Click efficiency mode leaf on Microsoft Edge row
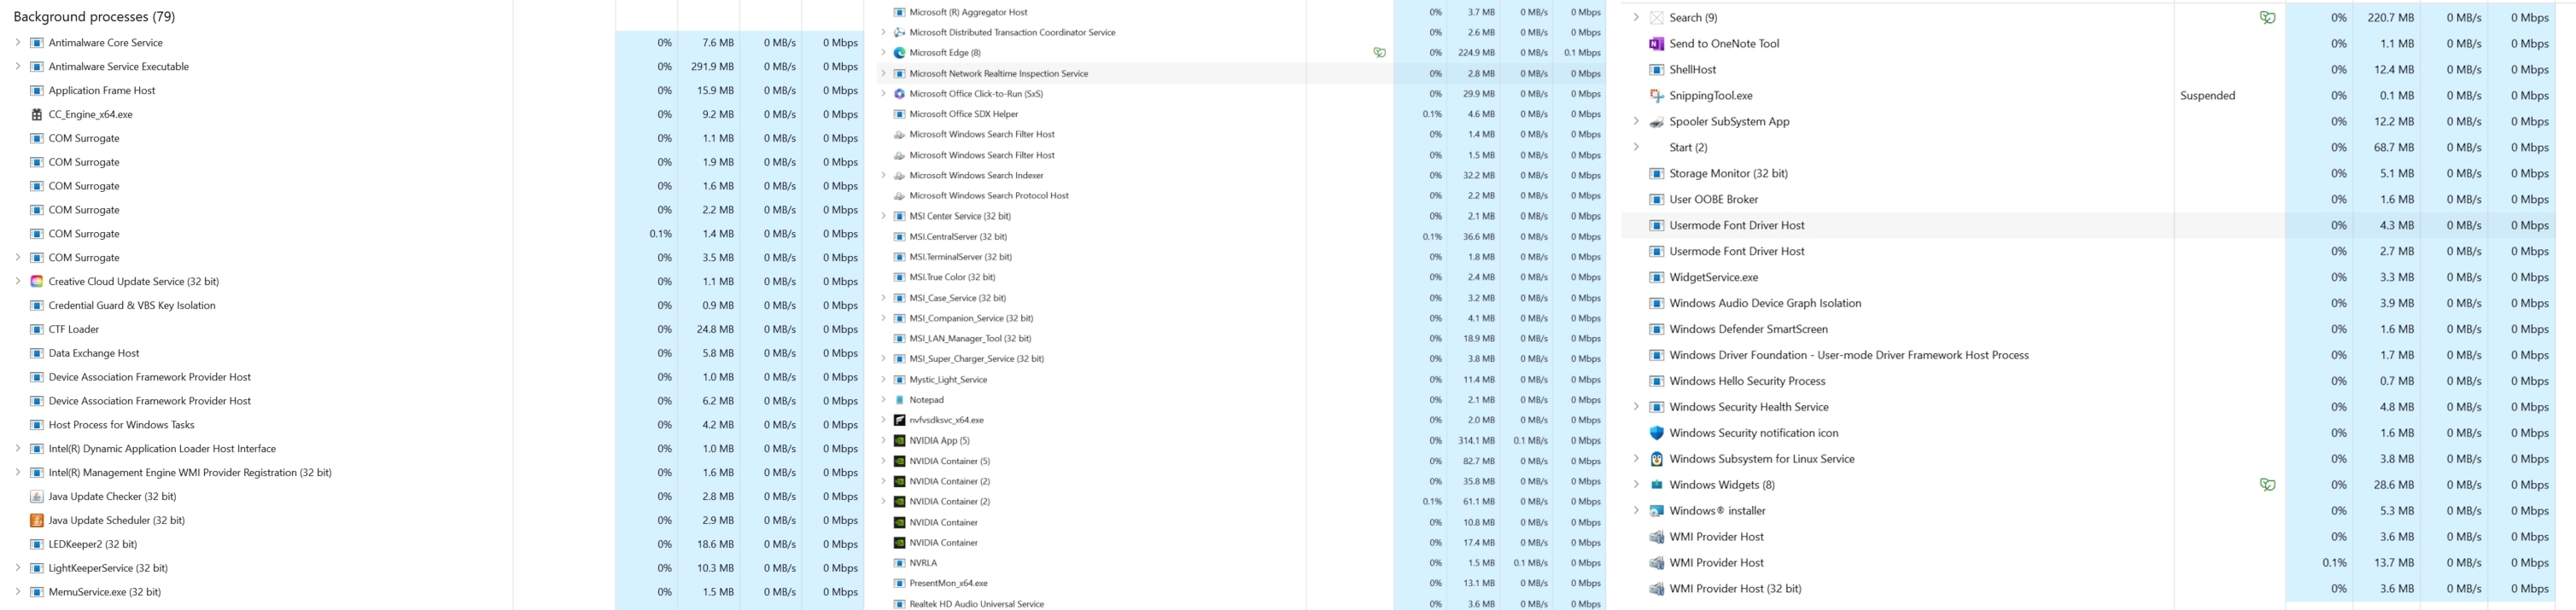 point(1379,52)
